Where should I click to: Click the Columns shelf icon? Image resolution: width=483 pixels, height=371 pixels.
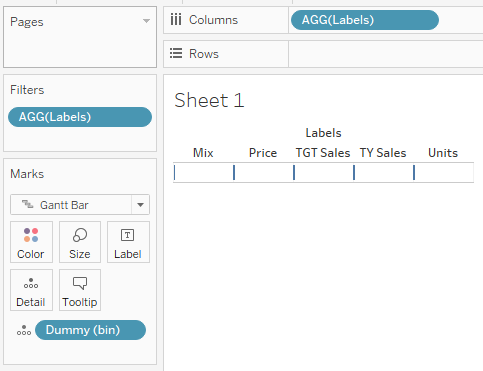click(x=176, y=20)
